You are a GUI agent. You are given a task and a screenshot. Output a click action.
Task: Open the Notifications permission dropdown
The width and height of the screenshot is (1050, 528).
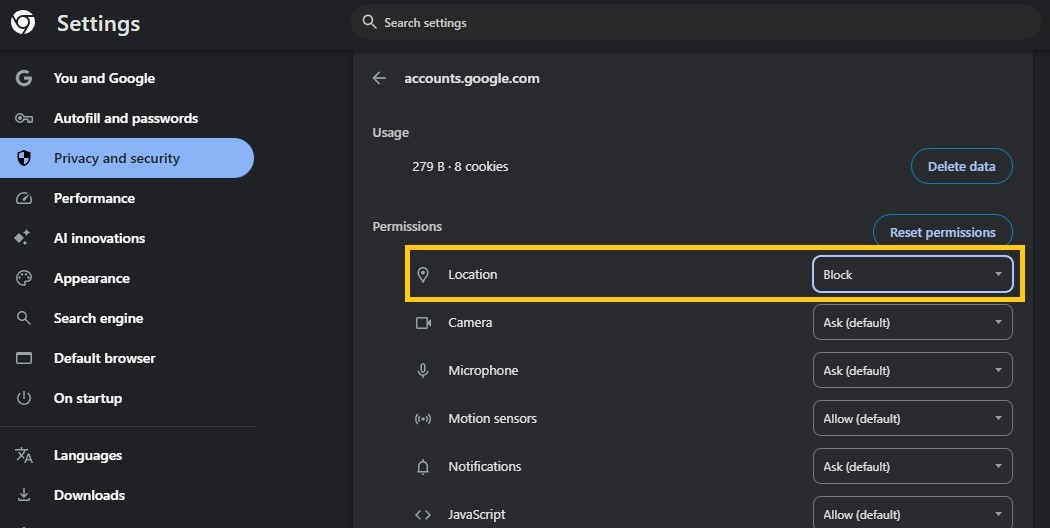(x=913, y=466)
